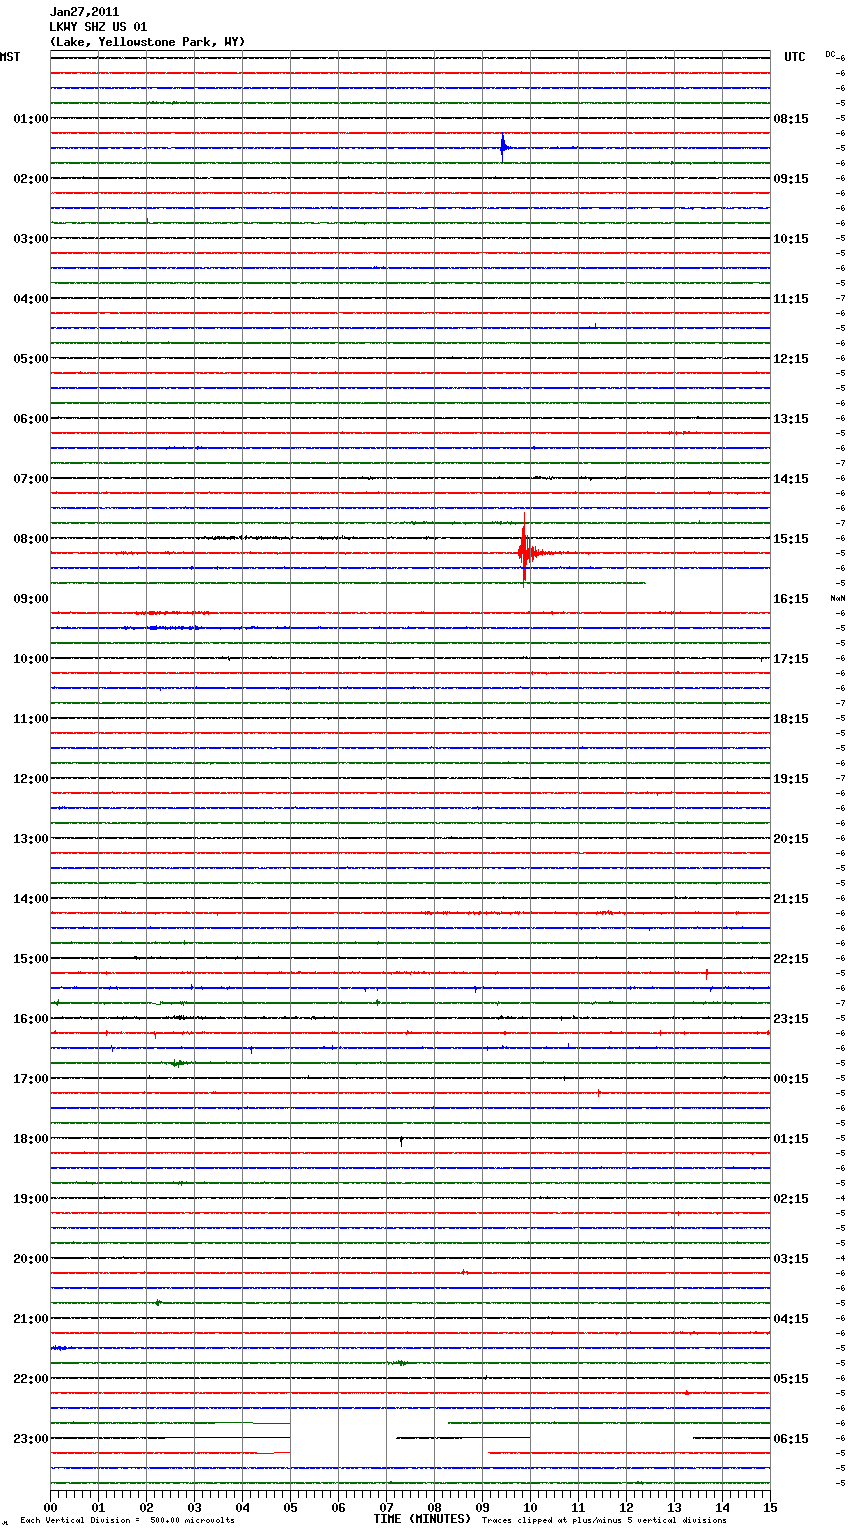Viewport: 850px width, 1534px height.
Task: Click the NaN value beside 16:15 UTC
Action: click(x=837, y=598)
